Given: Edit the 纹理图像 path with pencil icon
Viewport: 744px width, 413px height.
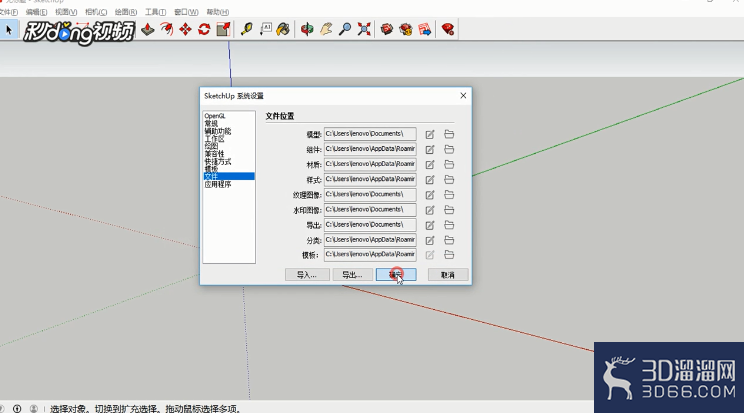Looking at the screenshot, I should (x=430, y=195).
